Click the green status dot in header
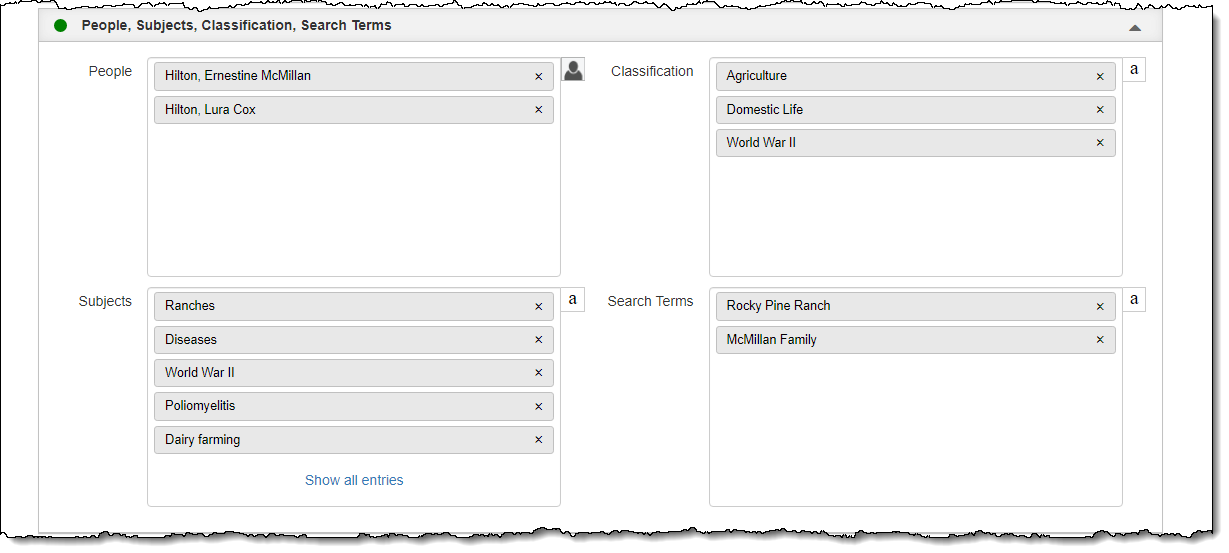 pyautogui.click(x=61, y=26)
